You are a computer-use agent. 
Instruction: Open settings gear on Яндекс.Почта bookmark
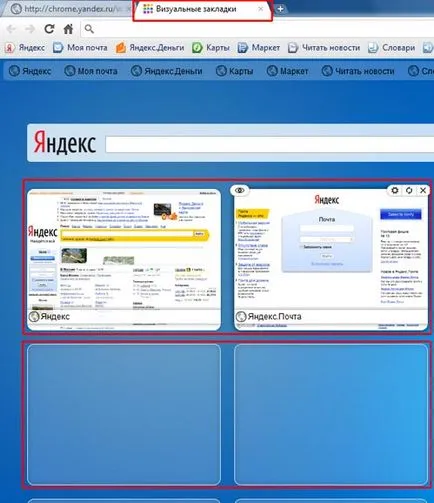[395, 190]
